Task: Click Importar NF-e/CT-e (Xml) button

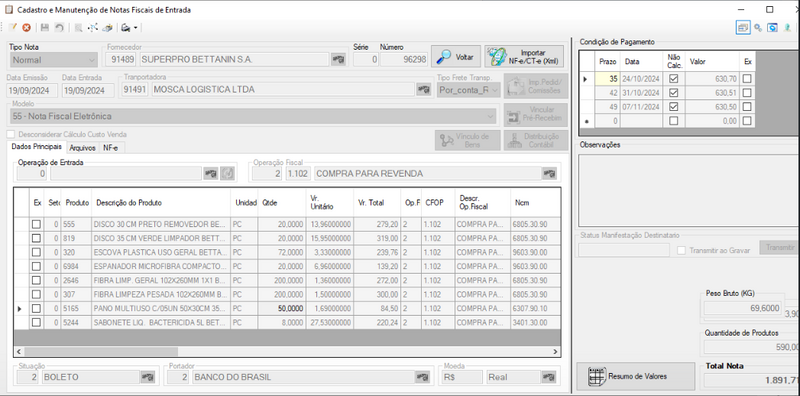Action: [x=524, y=57]
